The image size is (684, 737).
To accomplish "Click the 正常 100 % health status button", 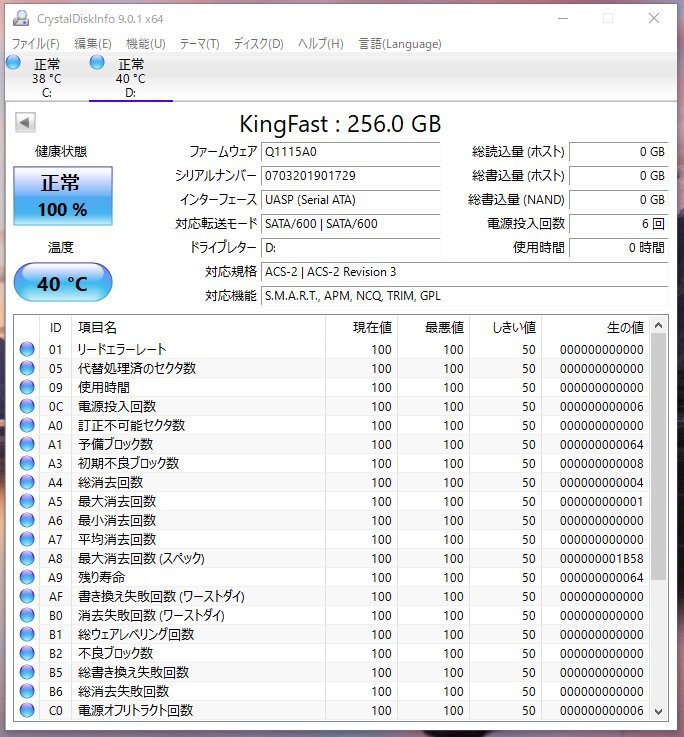I will (x=63, y=196).
